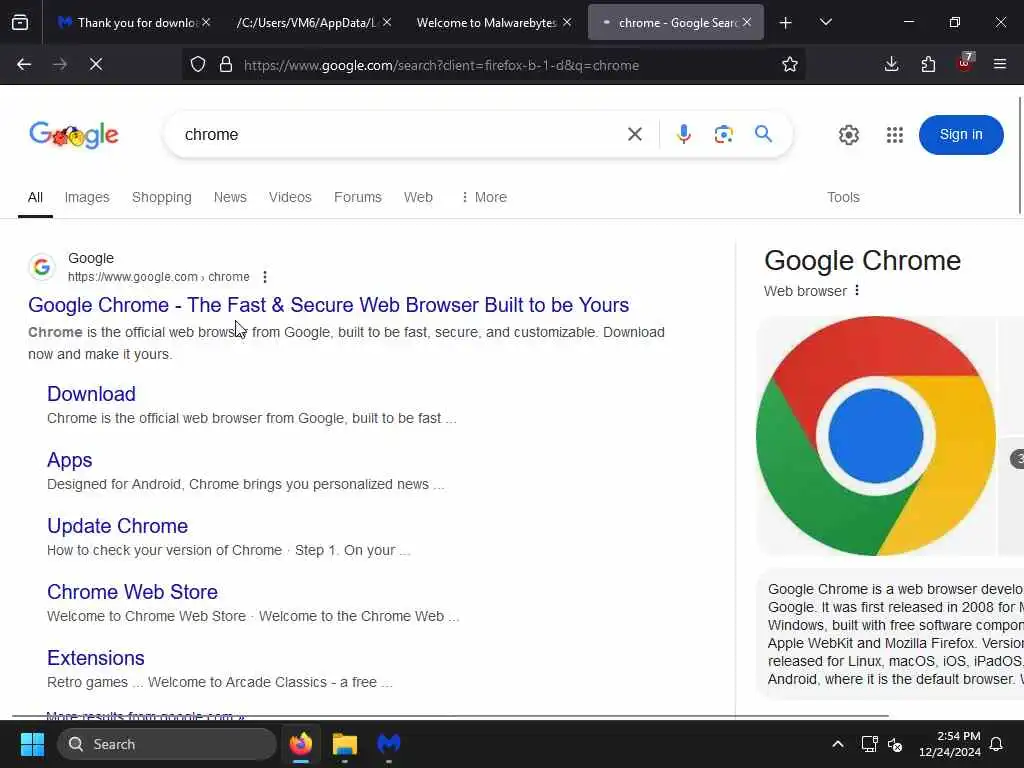Open the Download sitelink

click(91, 394)
